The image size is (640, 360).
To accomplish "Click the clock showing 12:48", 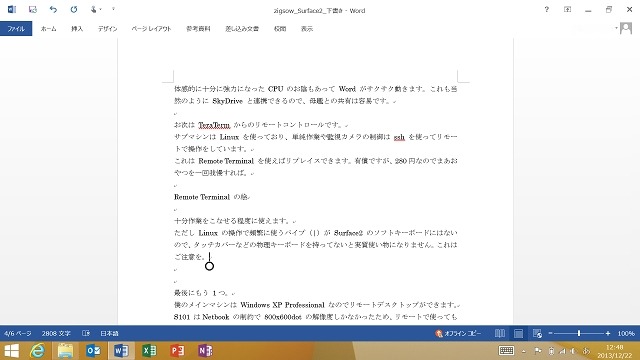I will pyautogui.click(x=614, y=347).
